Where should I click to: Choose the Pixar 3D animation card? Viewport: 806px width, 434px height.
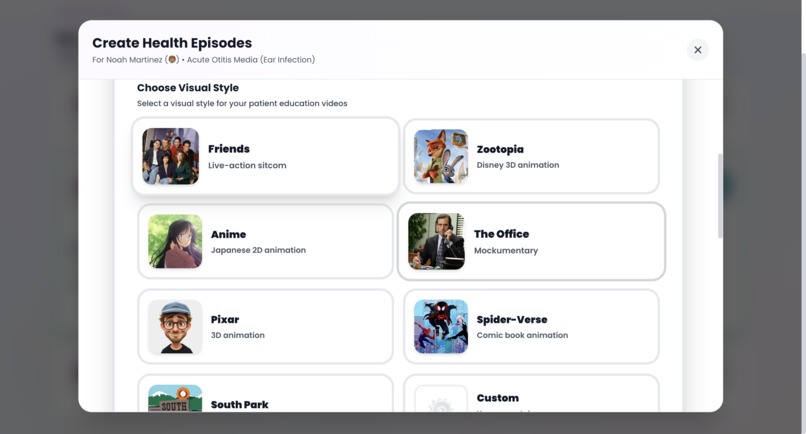click(266, 327)
